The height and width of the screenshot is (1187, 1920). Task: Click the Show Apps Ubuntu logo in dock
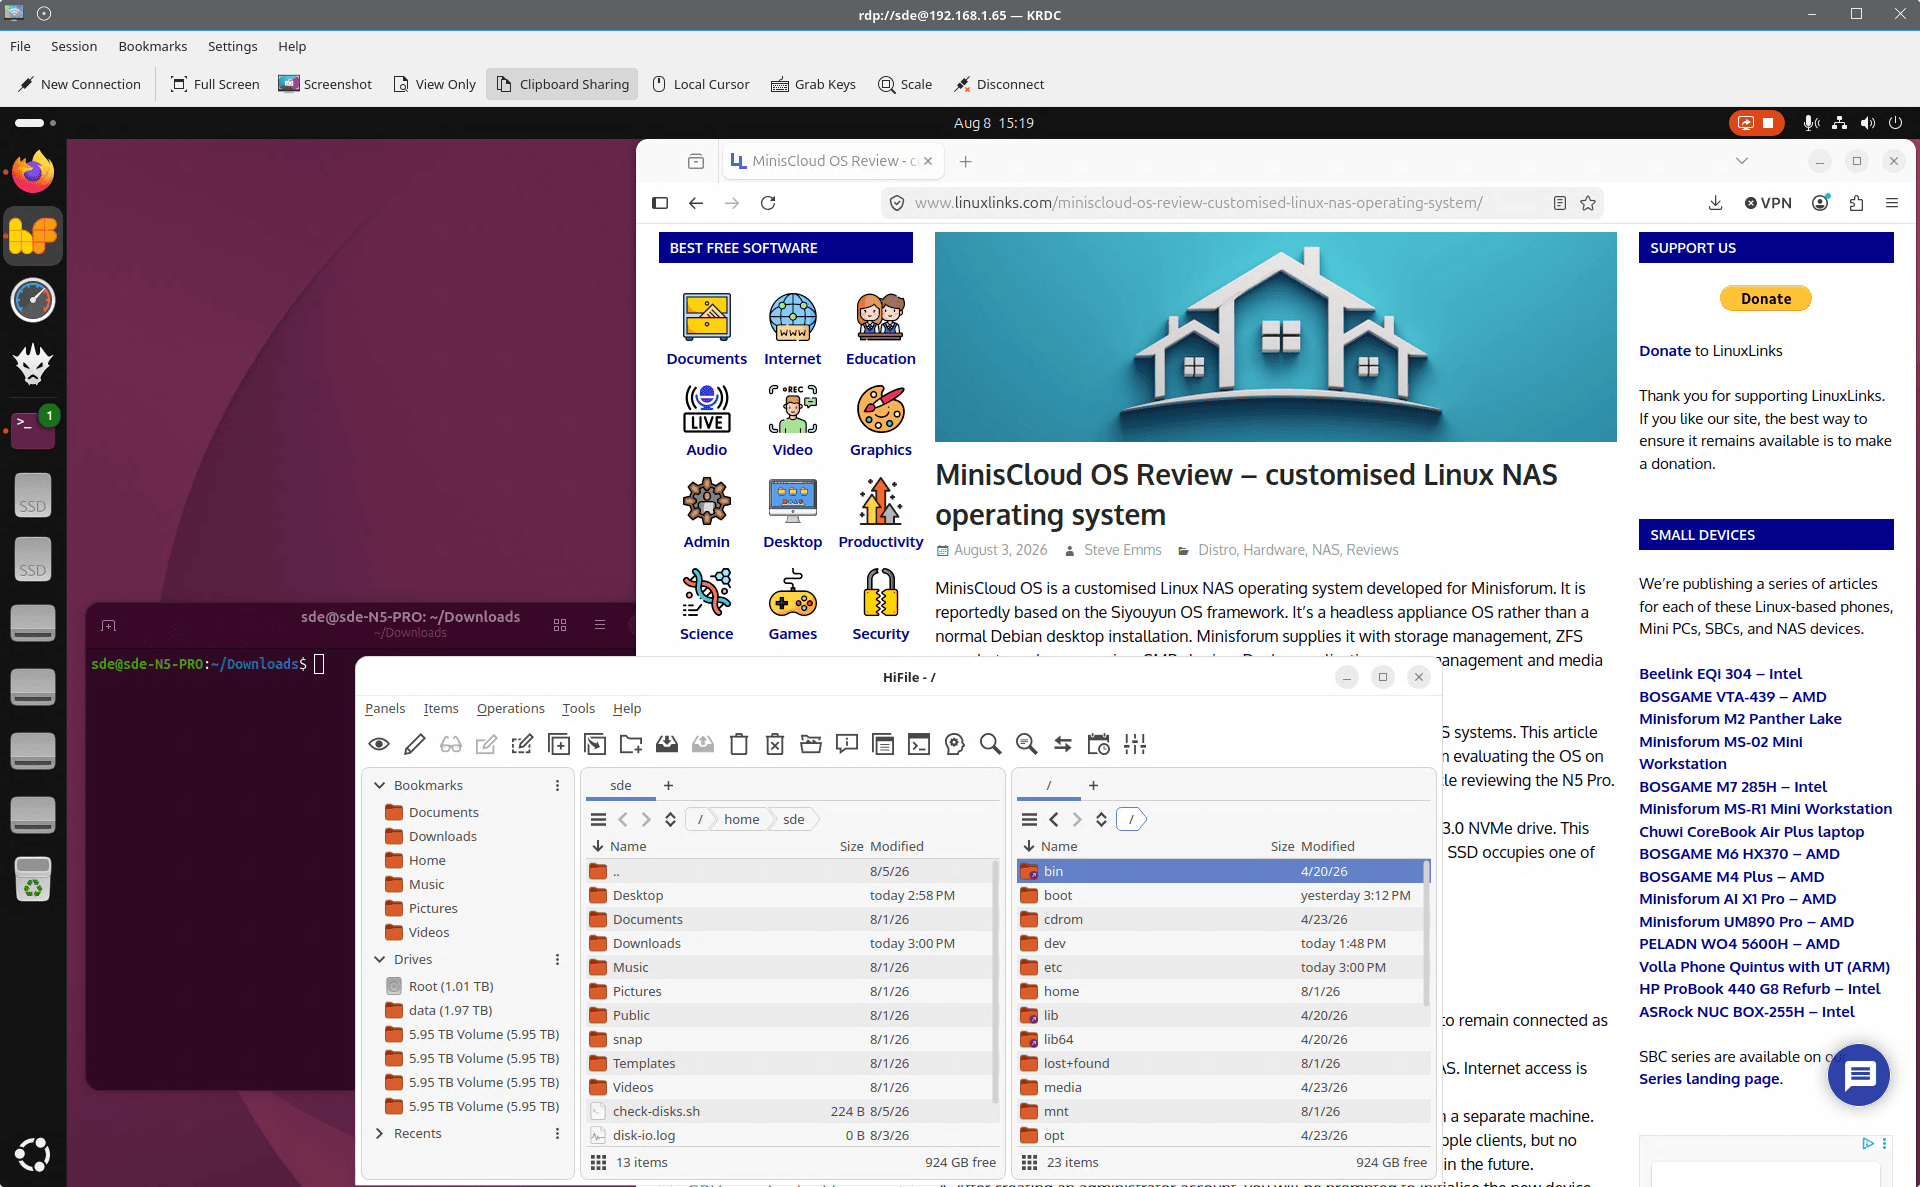pos(33,1154)
